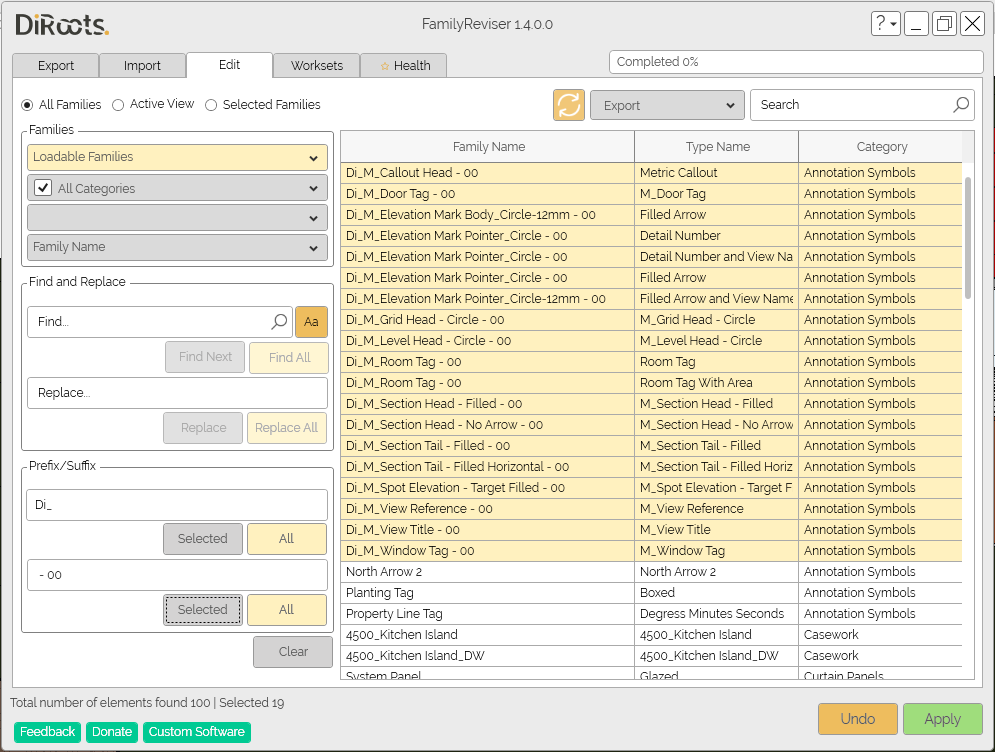Minimize the FamilyReviser window
Viewport: 995px width, 752px height.
[x=916, y=24]
